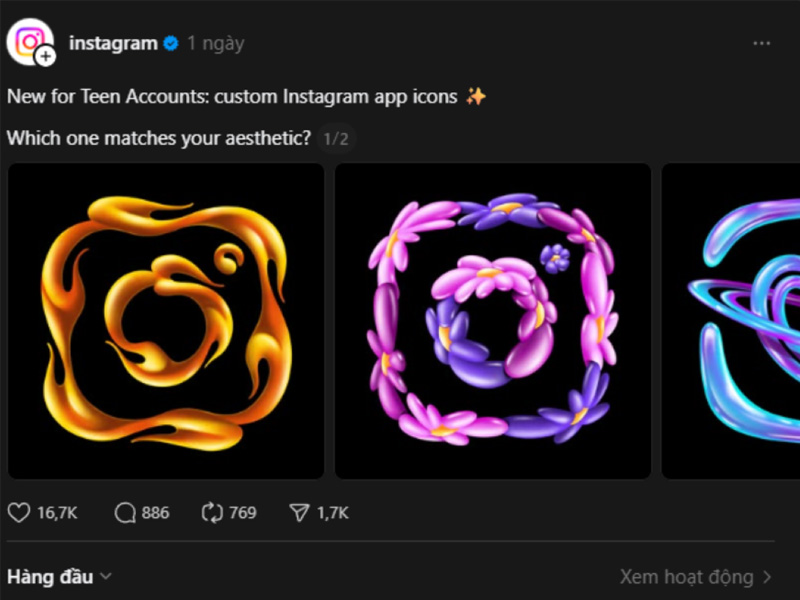
Task: Select the purple flower Instagram icon image
Action: pyautogui.click(x=492, y=322)
